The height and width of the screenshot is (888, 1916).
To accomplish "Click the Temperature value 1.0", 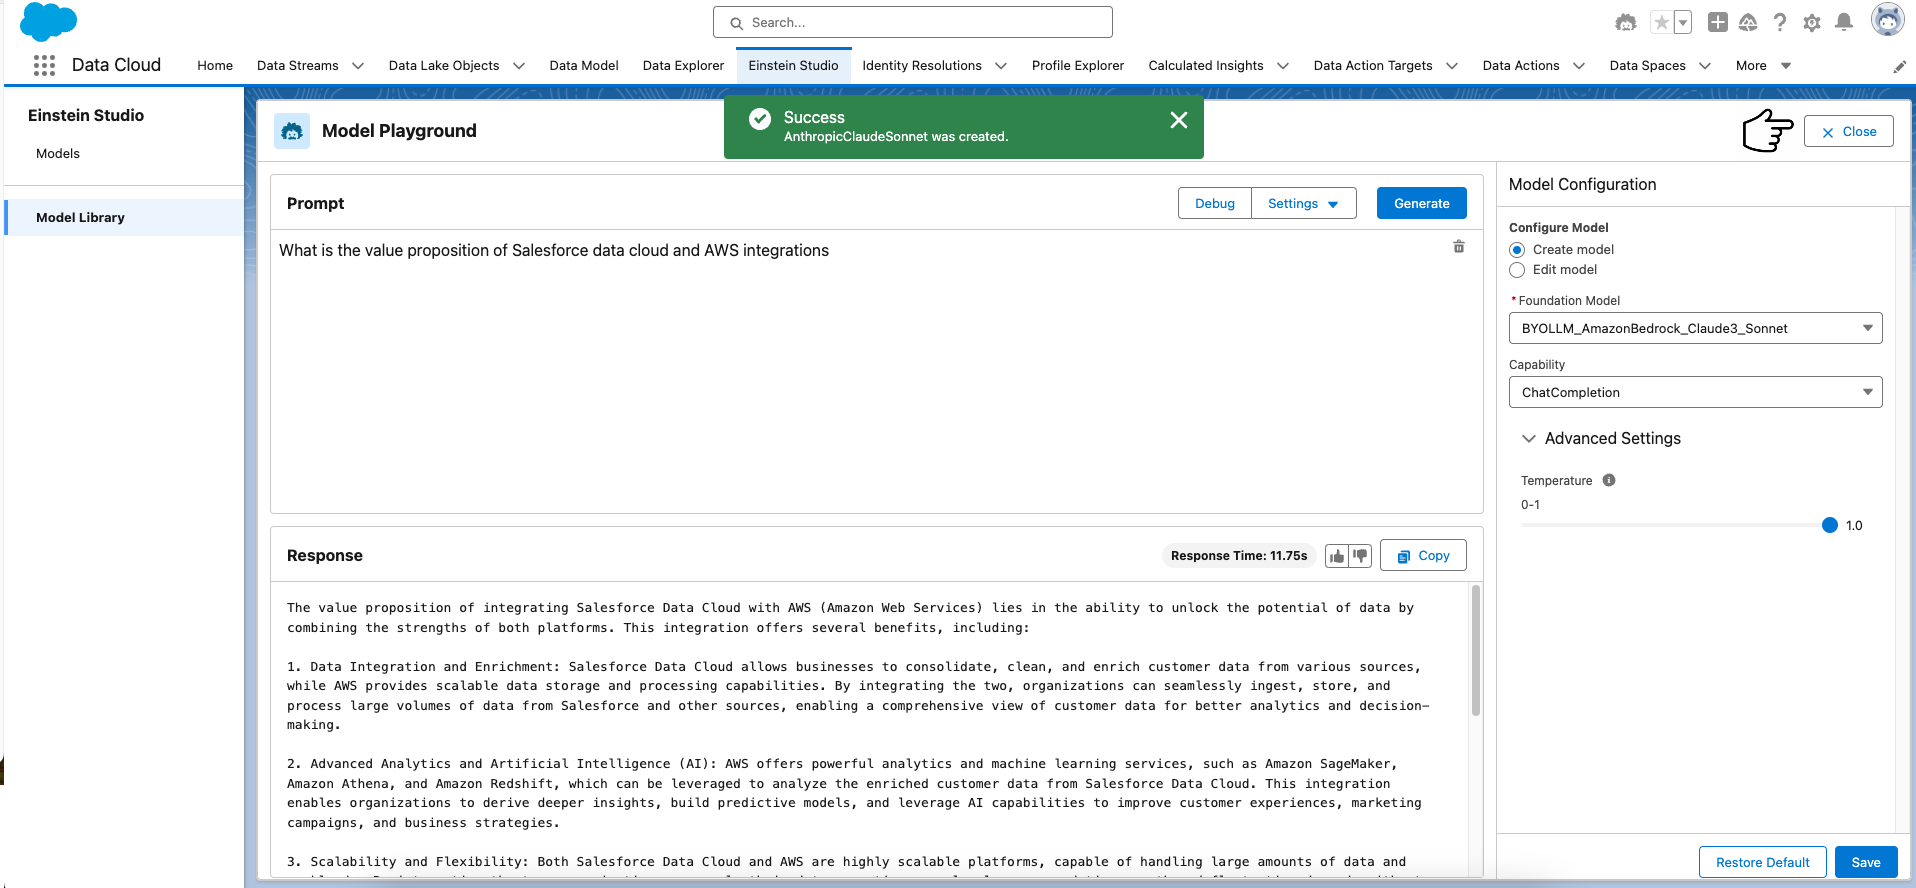I will click(x=1854, y=526).
